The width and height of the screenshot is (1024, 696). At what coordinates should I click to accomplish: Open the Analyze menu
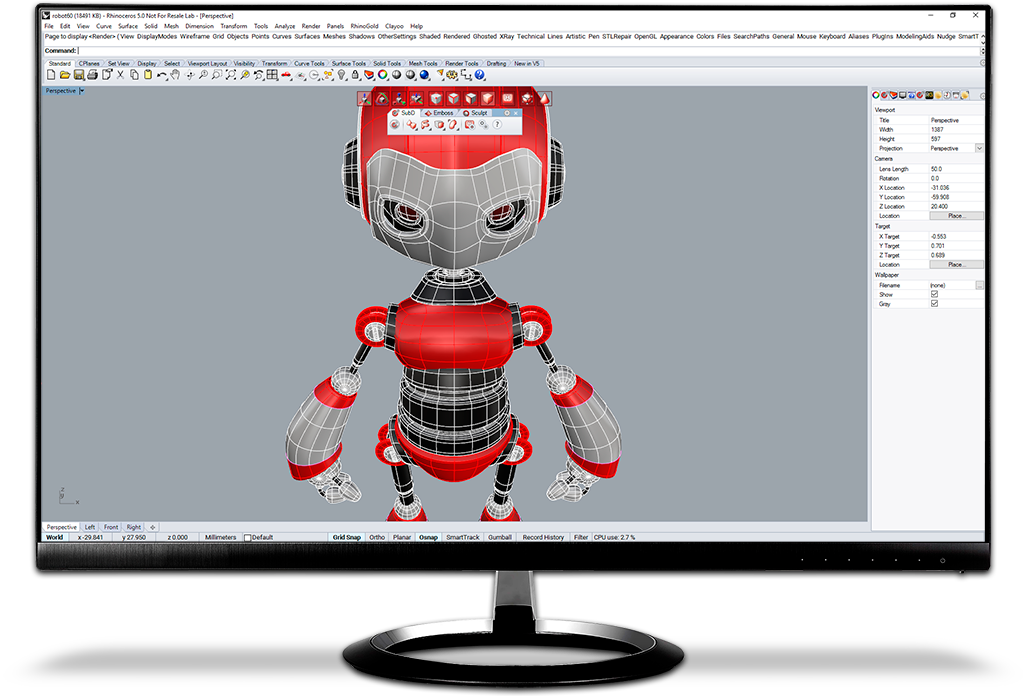(285, 26)
